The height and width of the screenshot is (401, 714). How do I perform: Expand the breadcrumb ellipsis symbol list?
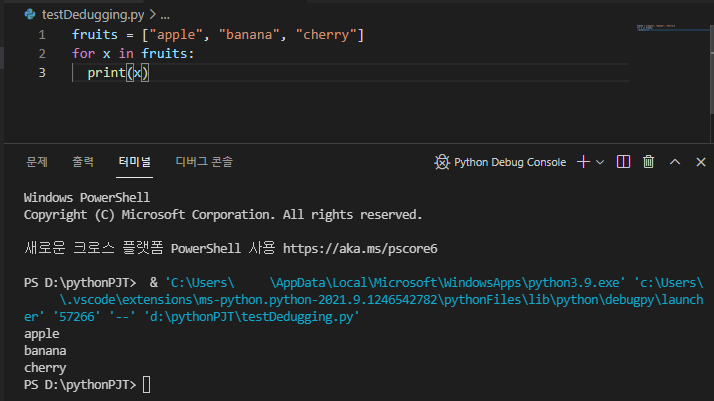point(165,15)
